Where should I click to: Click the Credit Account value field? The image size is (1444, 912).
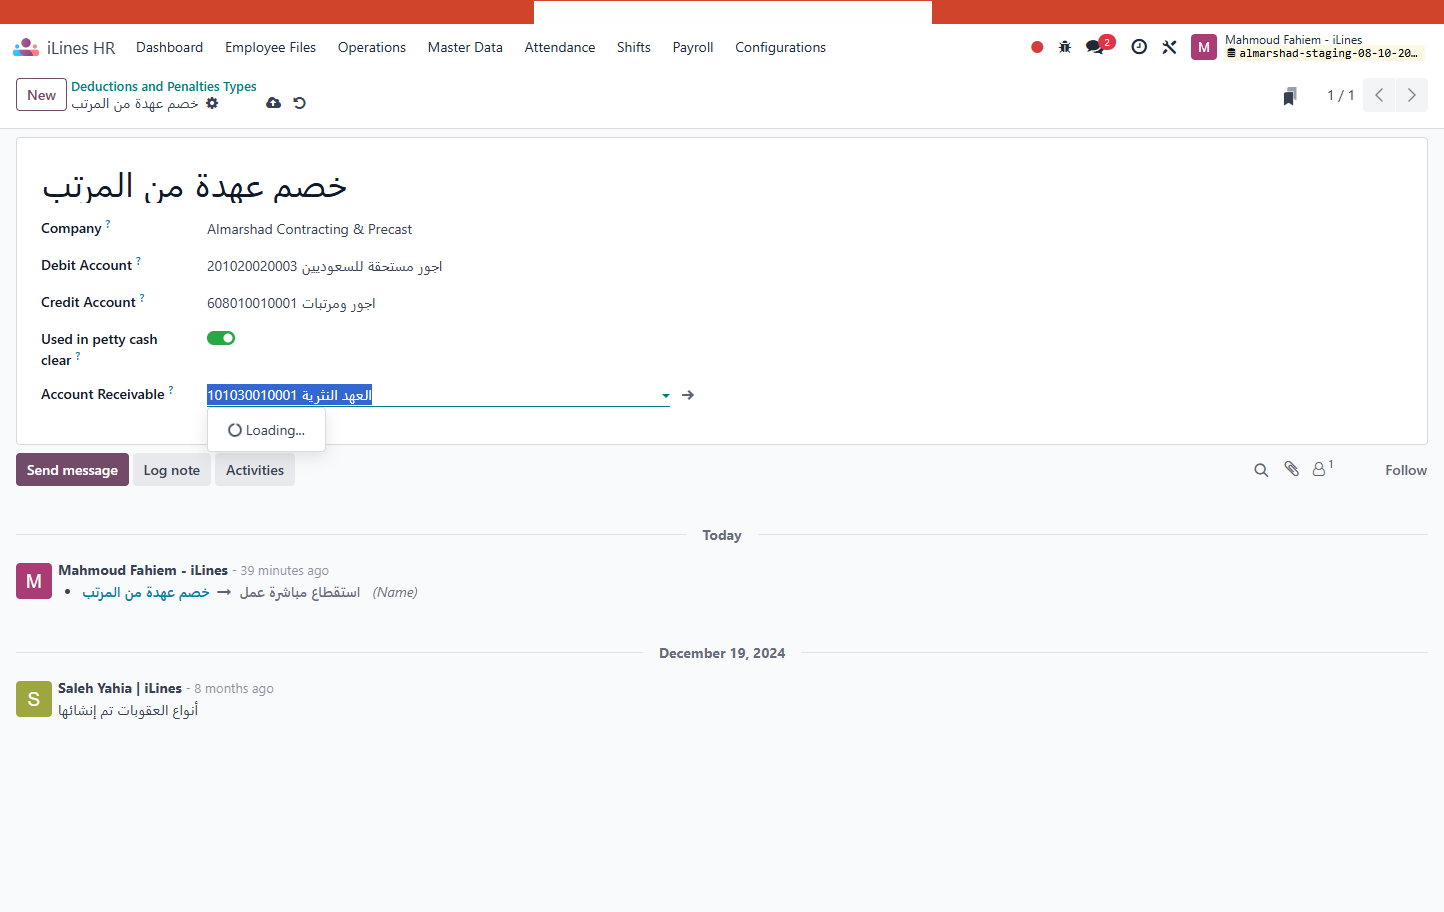(x=291, y=303)
